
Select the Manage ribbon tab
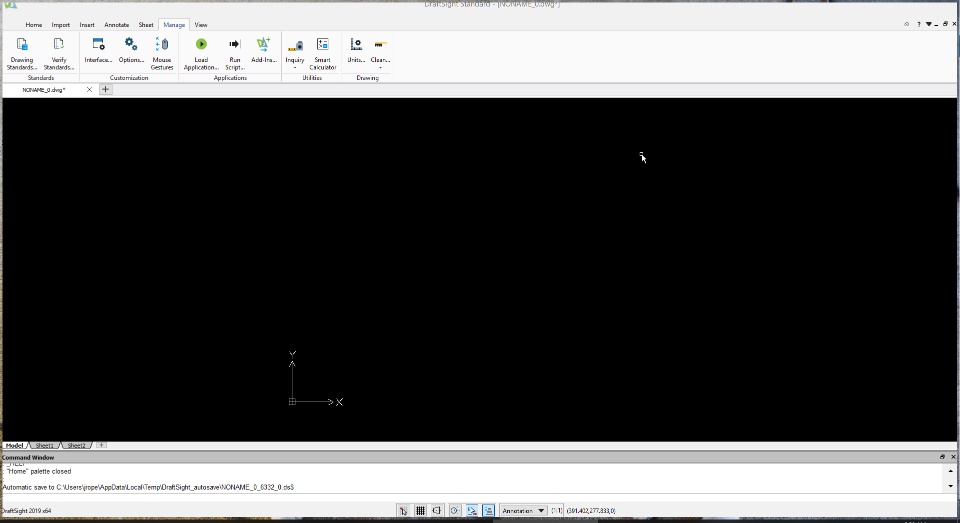click(174, 25)
